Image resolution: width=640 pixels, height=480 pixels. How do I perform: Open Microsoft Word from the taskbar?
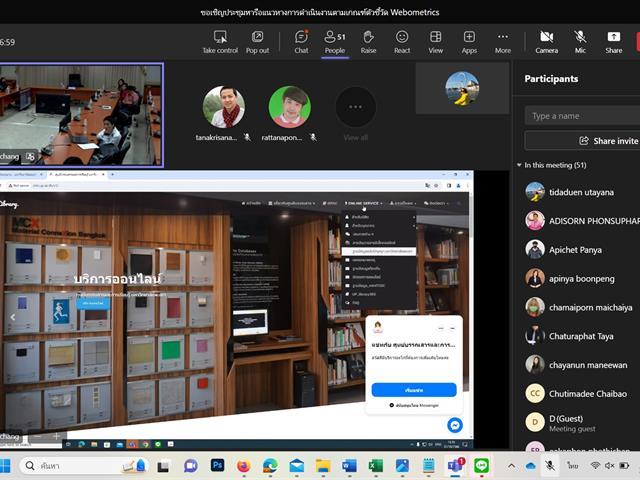(x=349, y=465)
